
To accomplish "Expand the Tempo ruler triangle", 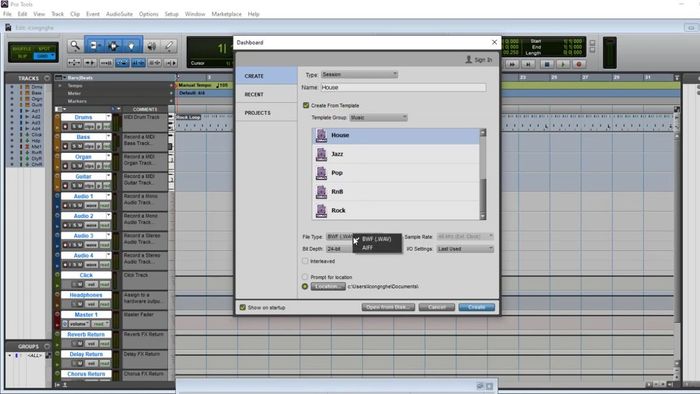I will click(60, 86).
